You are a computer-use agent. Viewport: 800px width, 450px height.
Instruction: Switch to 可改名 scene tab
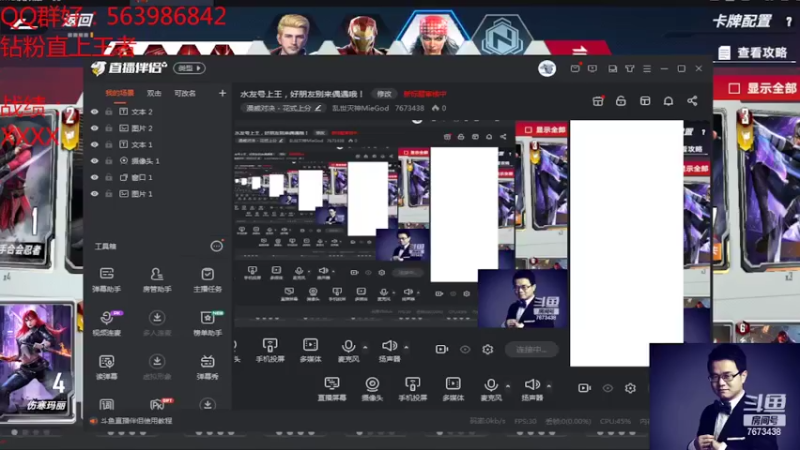185,93
